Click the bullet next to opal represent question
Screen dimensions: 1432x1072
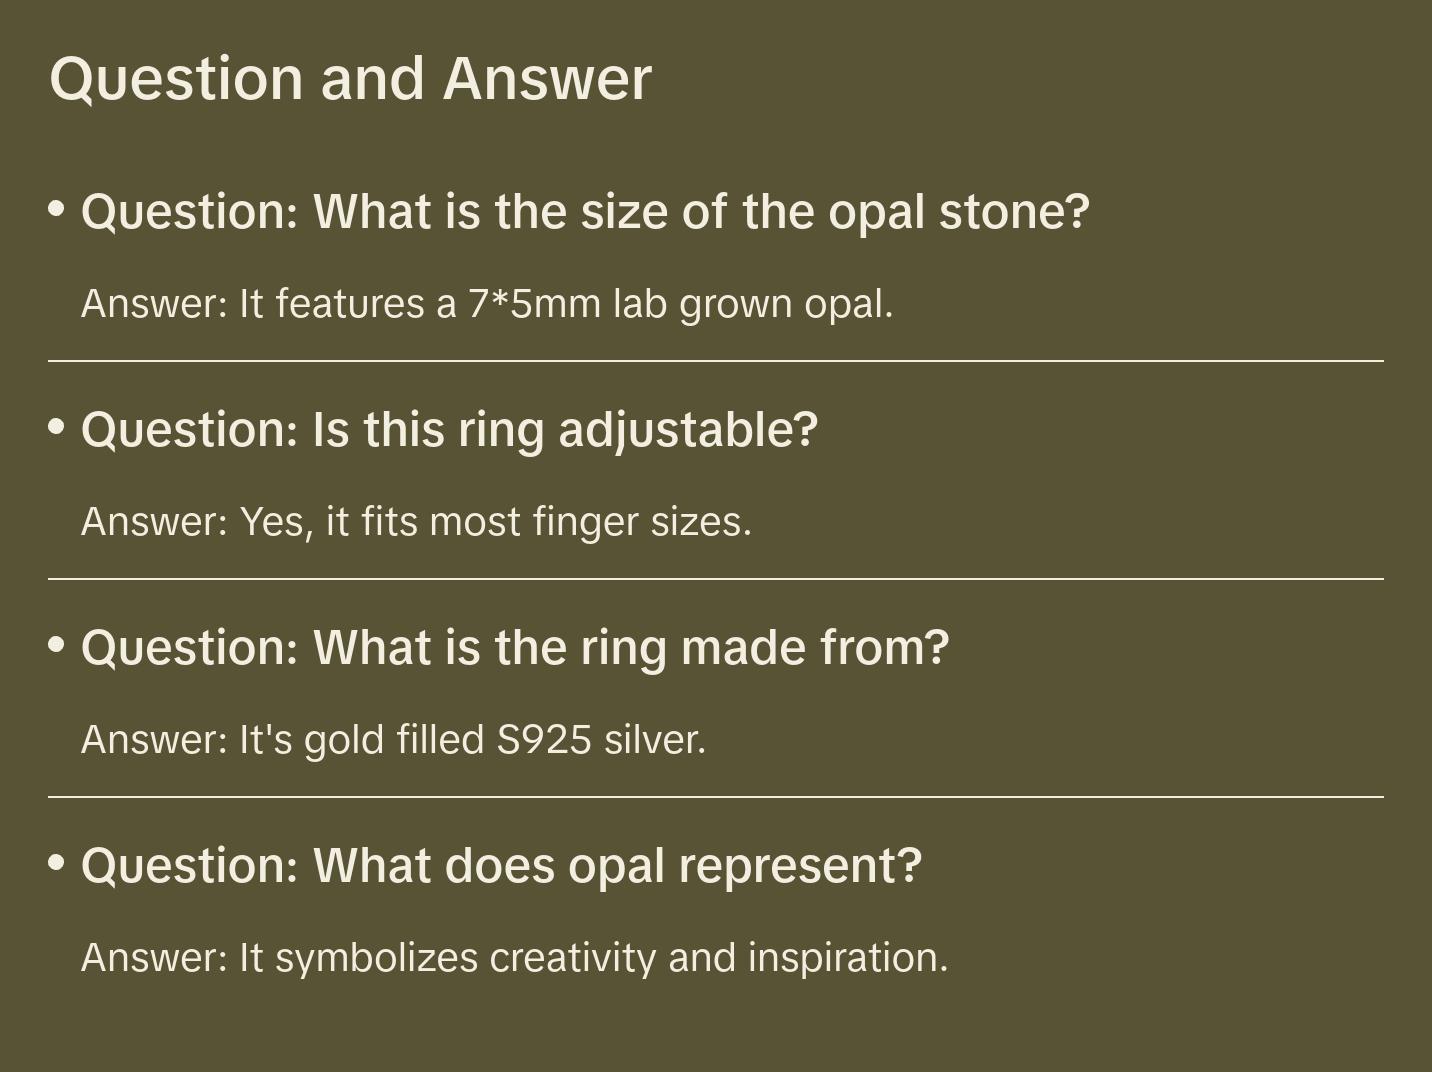tap(57, 862)
